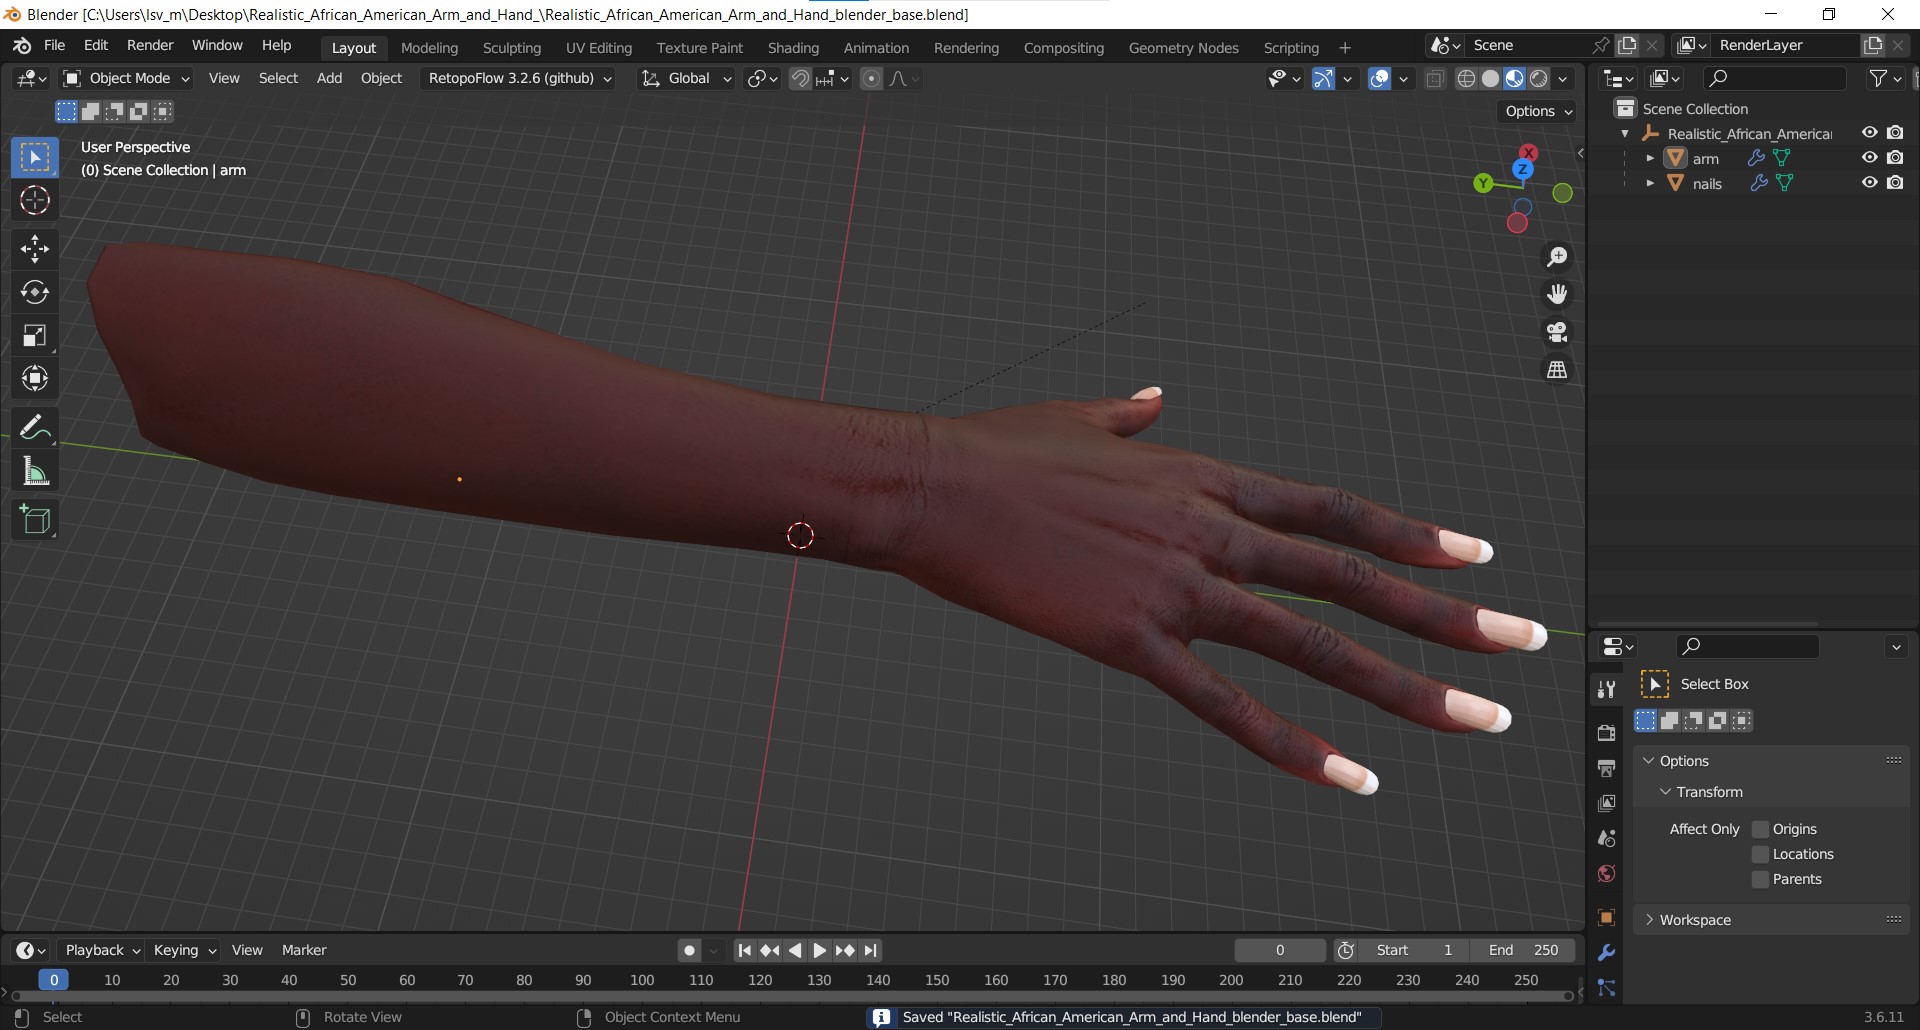Select the Add Cube tool
Screen dimensions: 1920x1030
pyautogui.click(x=35, y=520)
